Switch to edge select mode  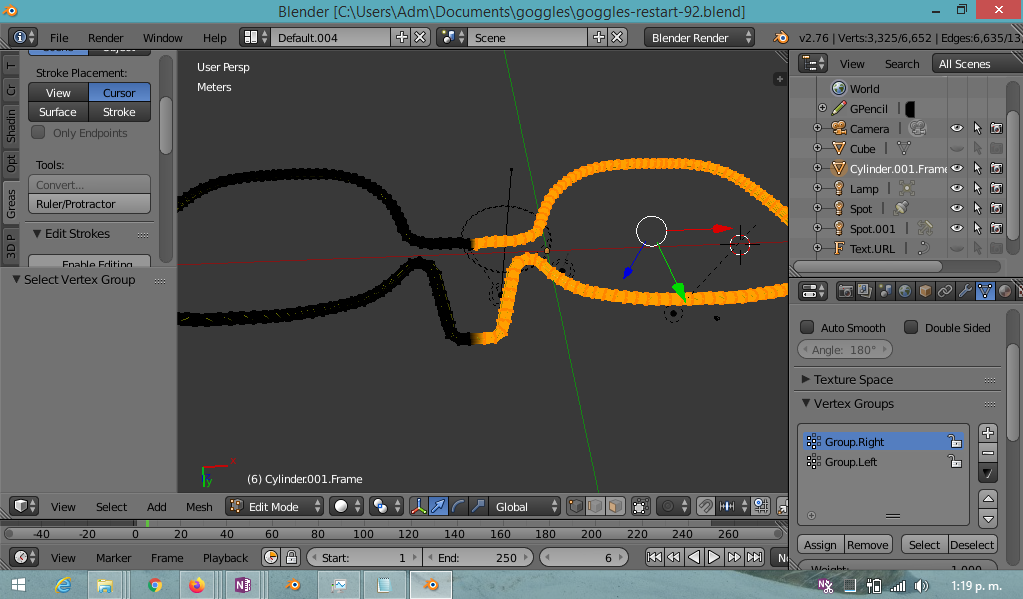coord(595,506)
